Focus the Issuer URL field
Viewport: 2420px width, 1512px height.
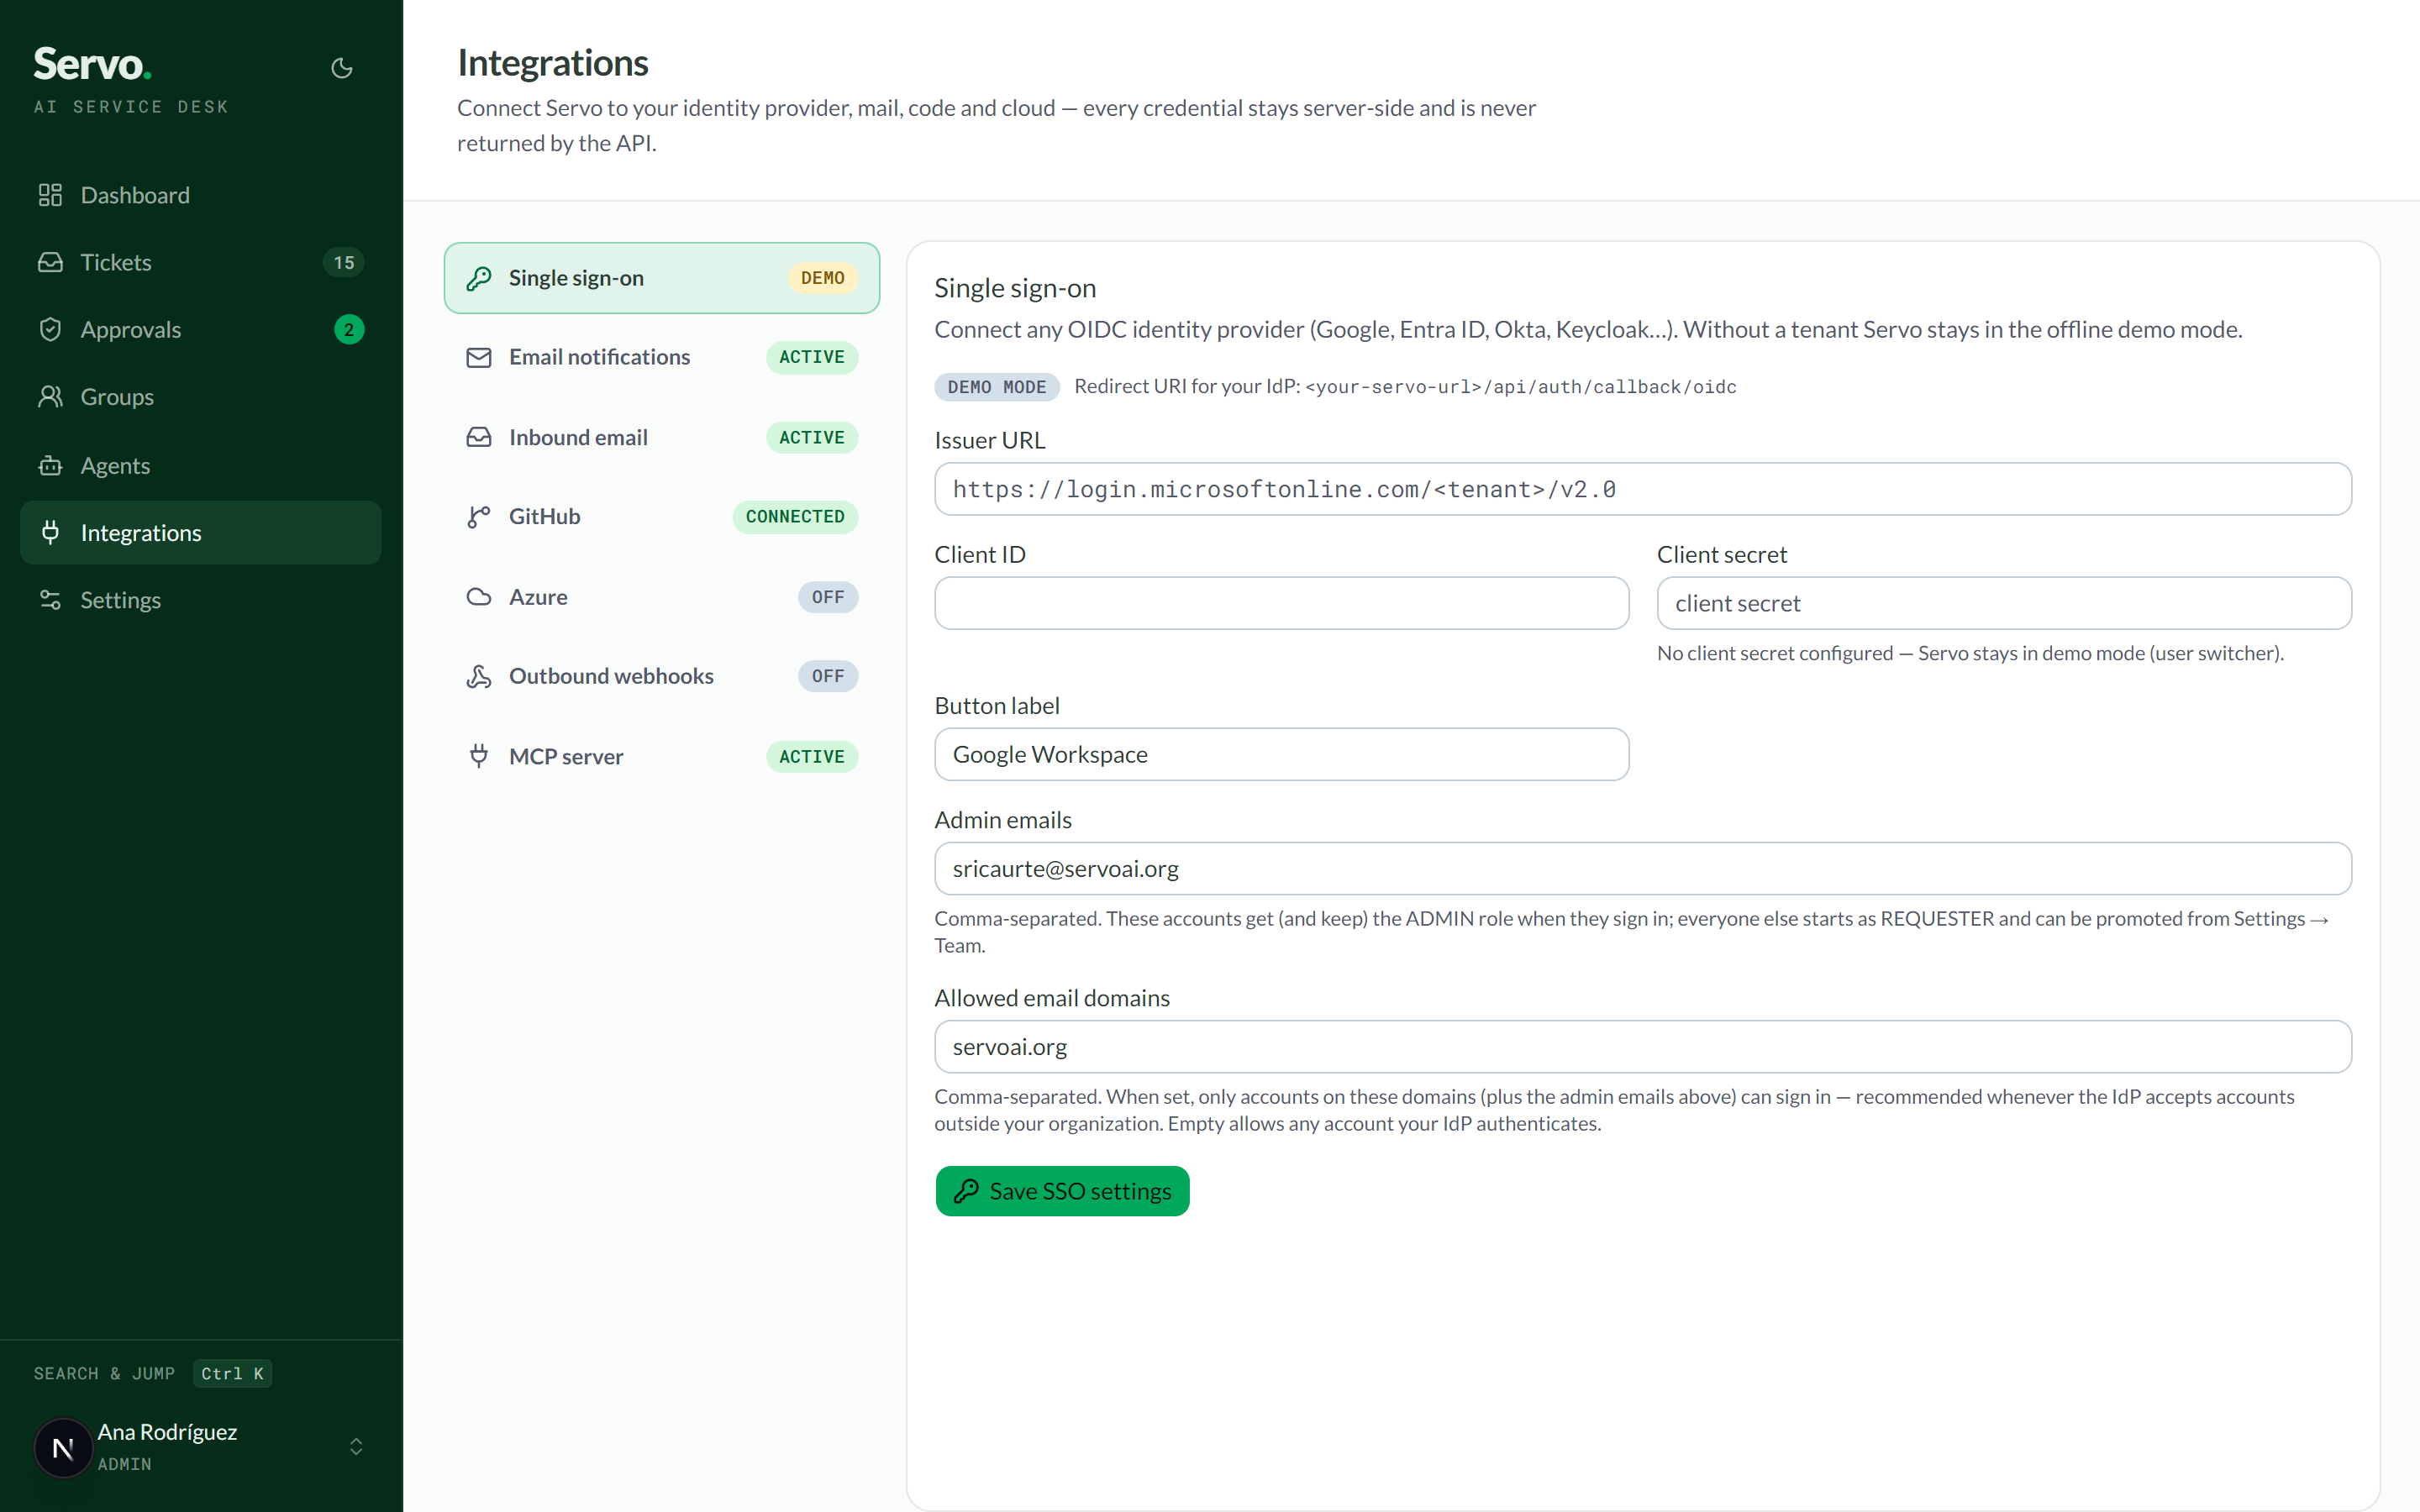(x=1642, y=489)
